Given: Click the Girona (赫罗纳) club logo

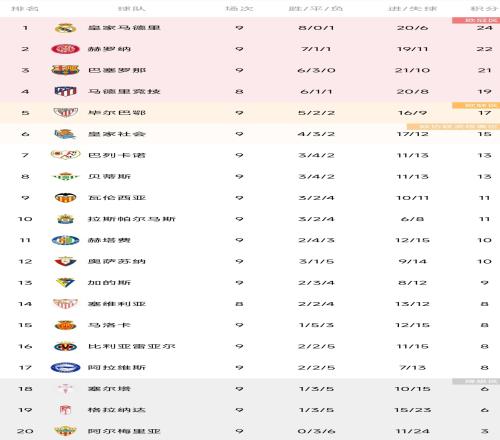Looking at the screenshot, I should 65,49.
